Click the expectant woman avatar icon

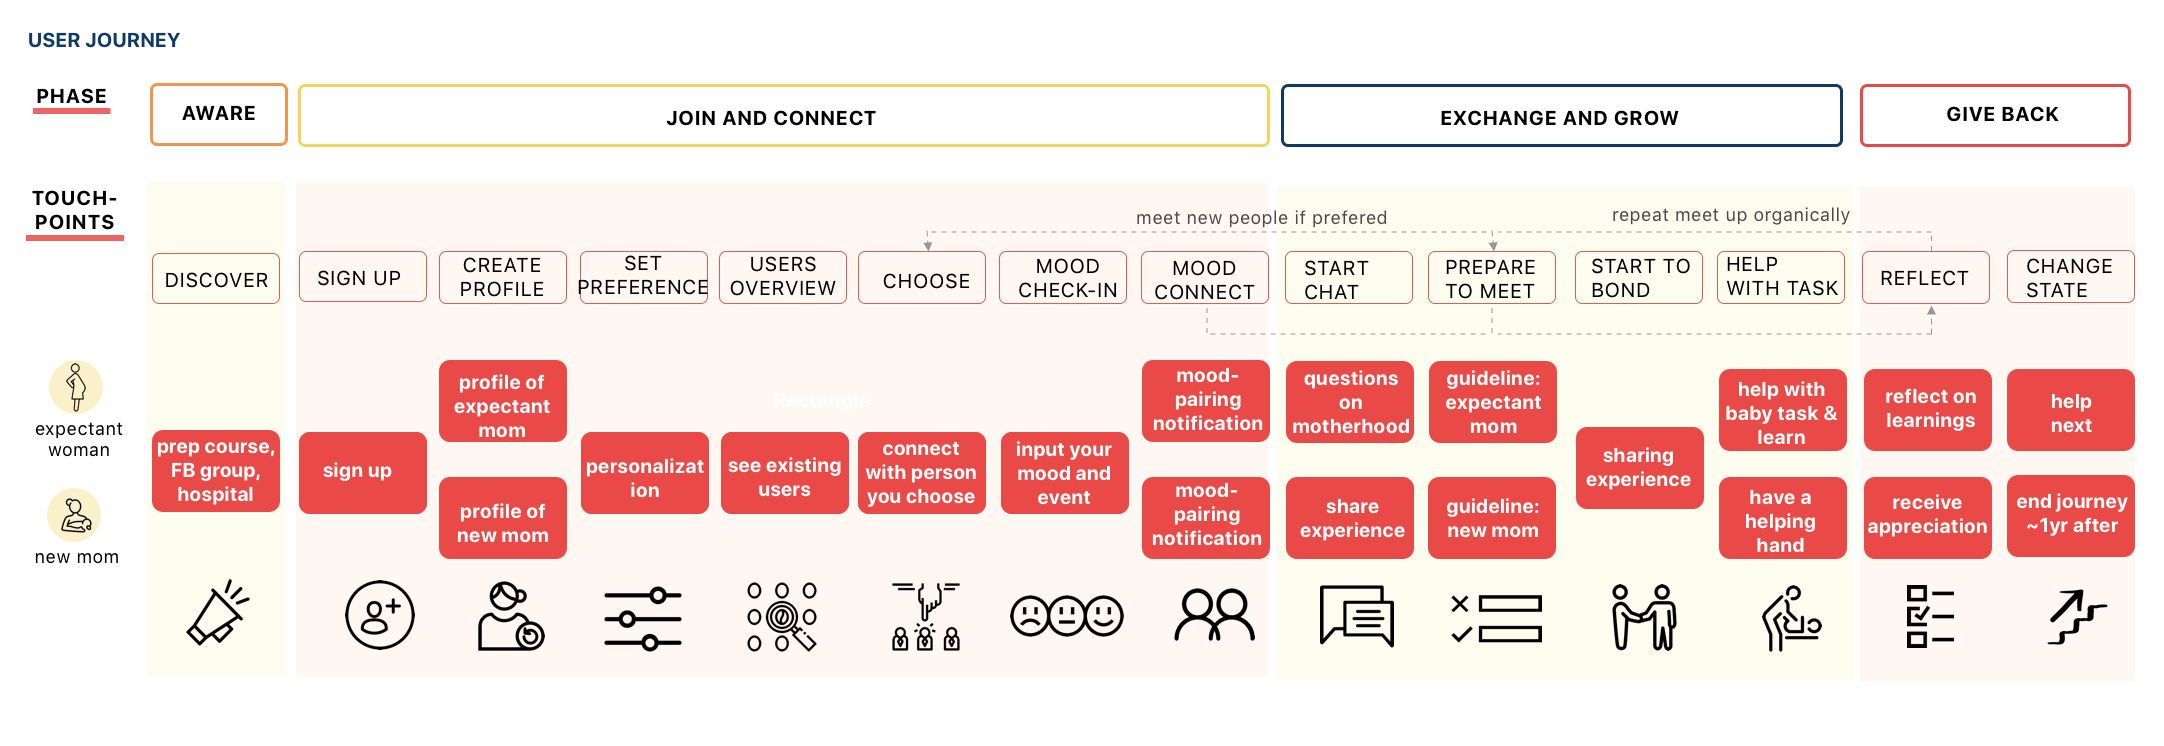76,387
